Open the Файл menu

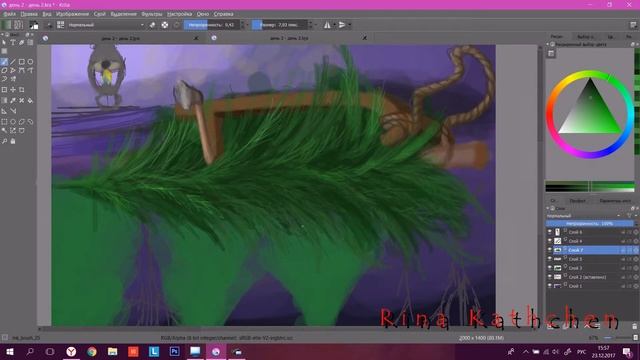point(9,14)
